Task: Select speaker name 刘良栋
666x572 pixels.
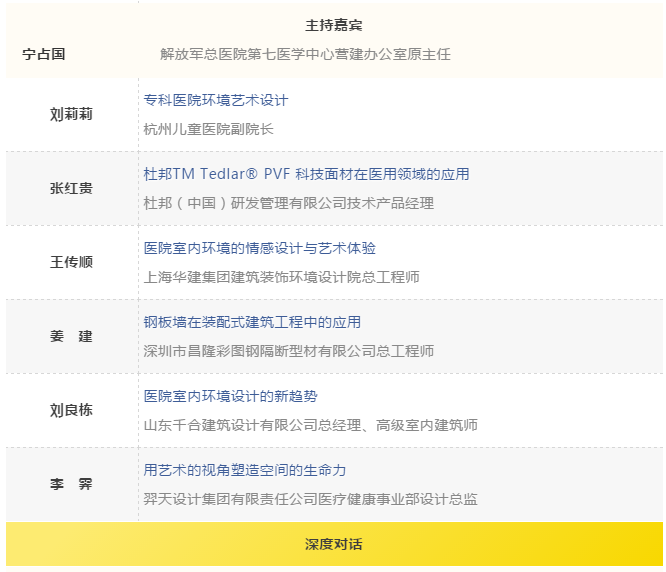Action: (71, 410)
